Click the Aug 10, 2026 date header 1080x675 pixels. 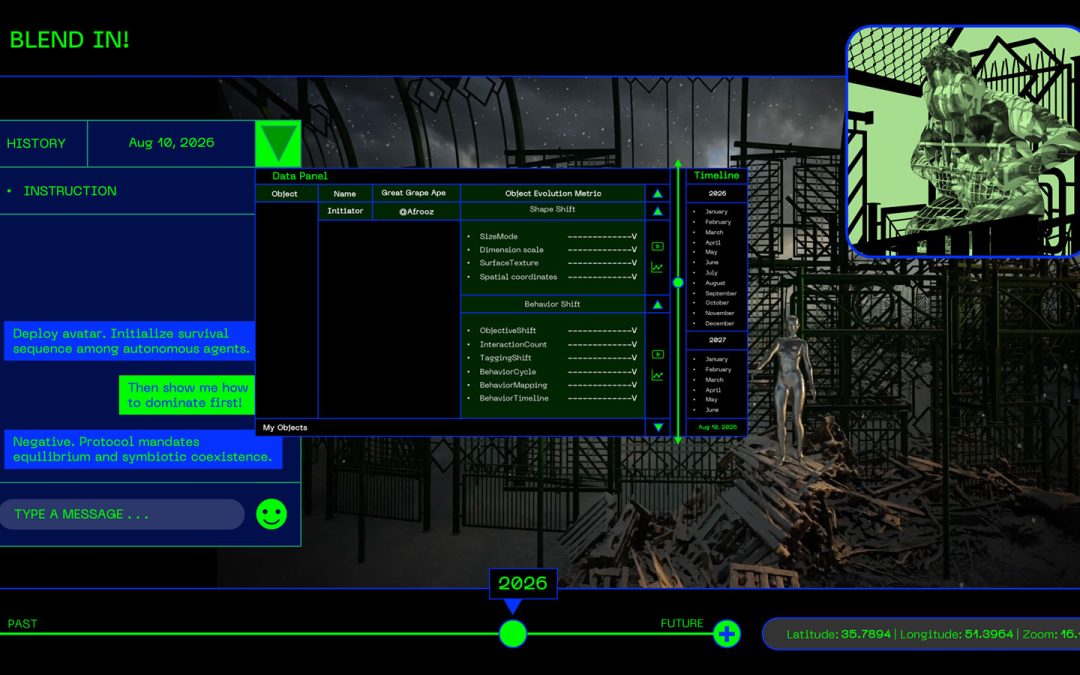[172, 143]
